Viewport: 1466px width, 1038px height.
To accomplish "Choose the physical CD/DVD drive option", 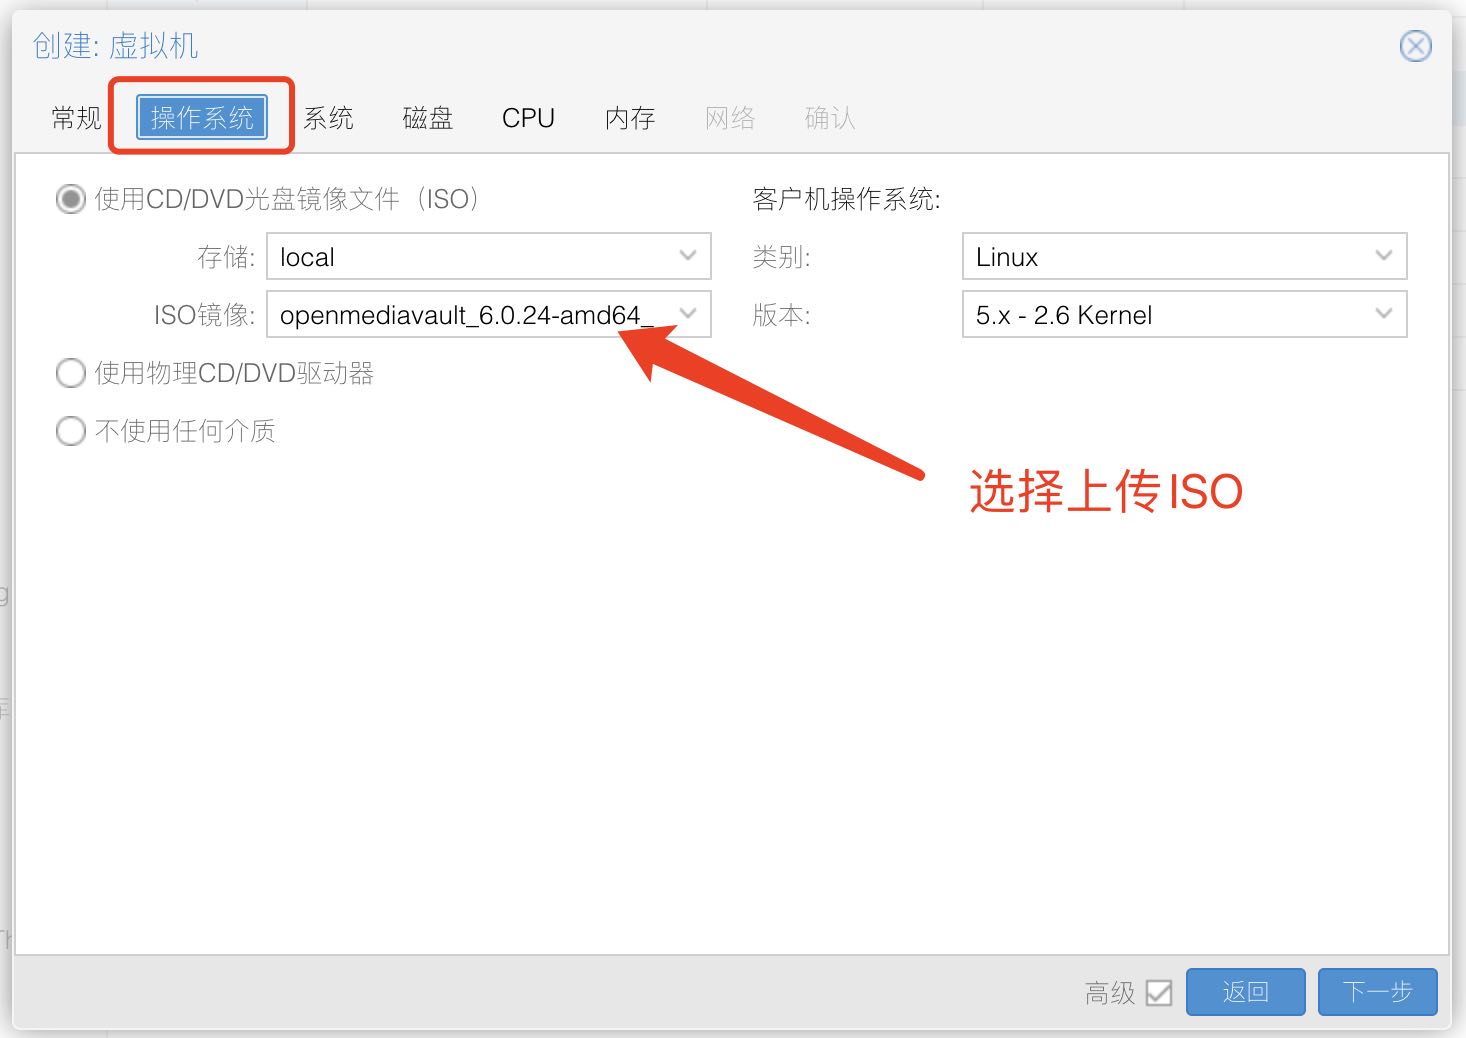I will coord(70,373).
